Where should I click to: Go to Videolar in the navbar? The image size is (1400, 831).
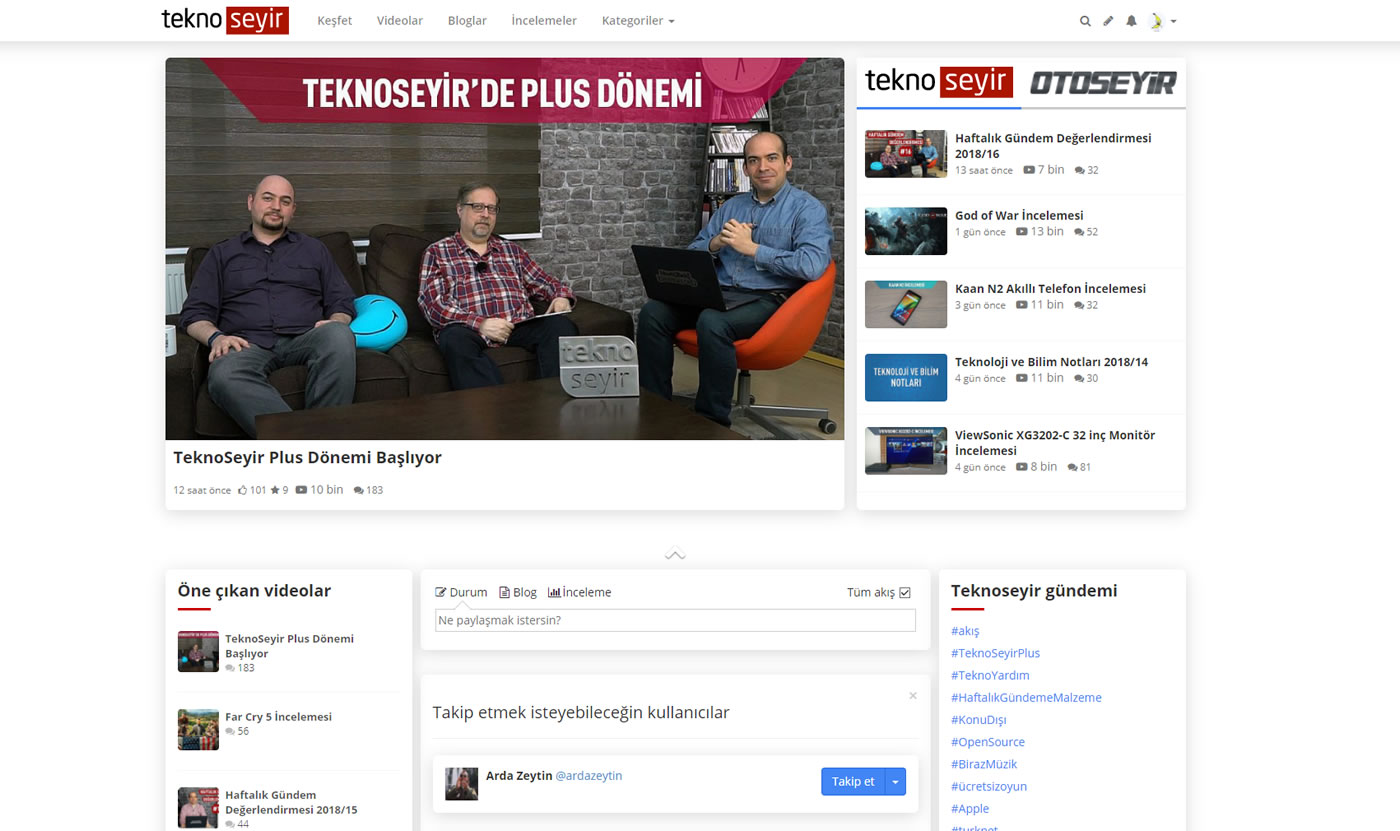point(400,21)
